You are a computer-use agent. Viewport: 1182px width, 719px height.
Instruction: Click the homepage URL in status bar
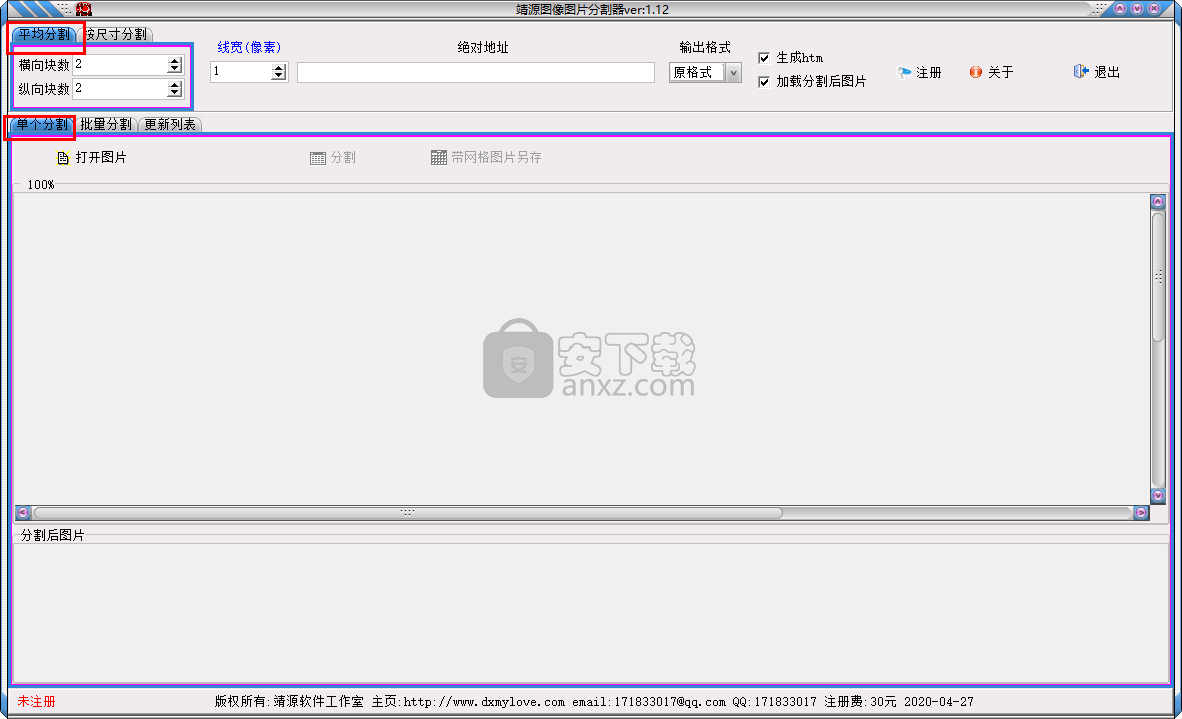[484, 702]
